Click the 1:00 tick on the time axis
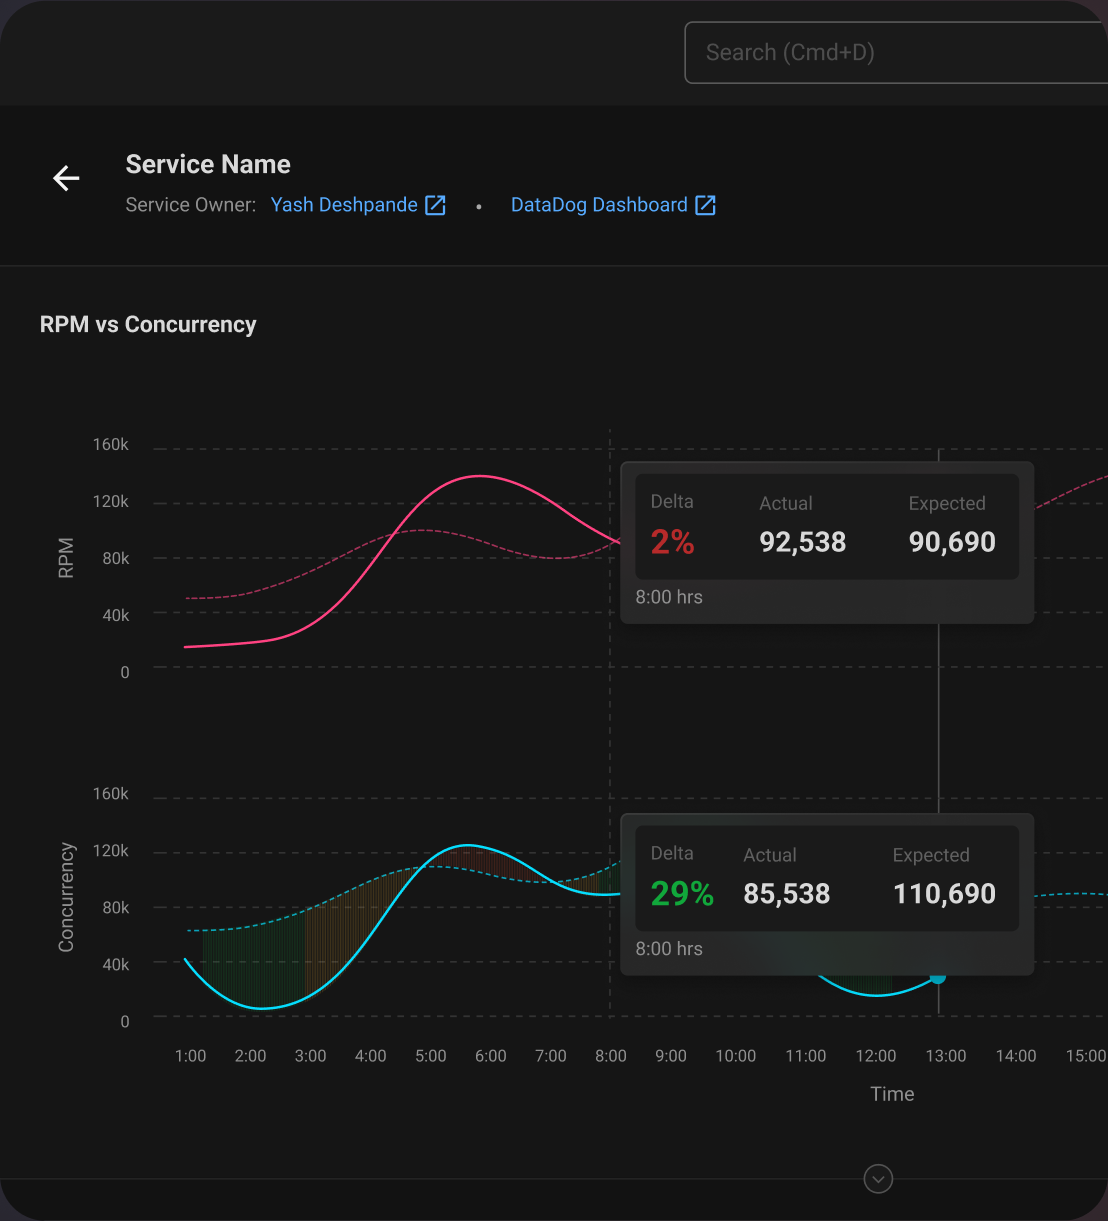 pyautogui.click(x=190, y=1056)
